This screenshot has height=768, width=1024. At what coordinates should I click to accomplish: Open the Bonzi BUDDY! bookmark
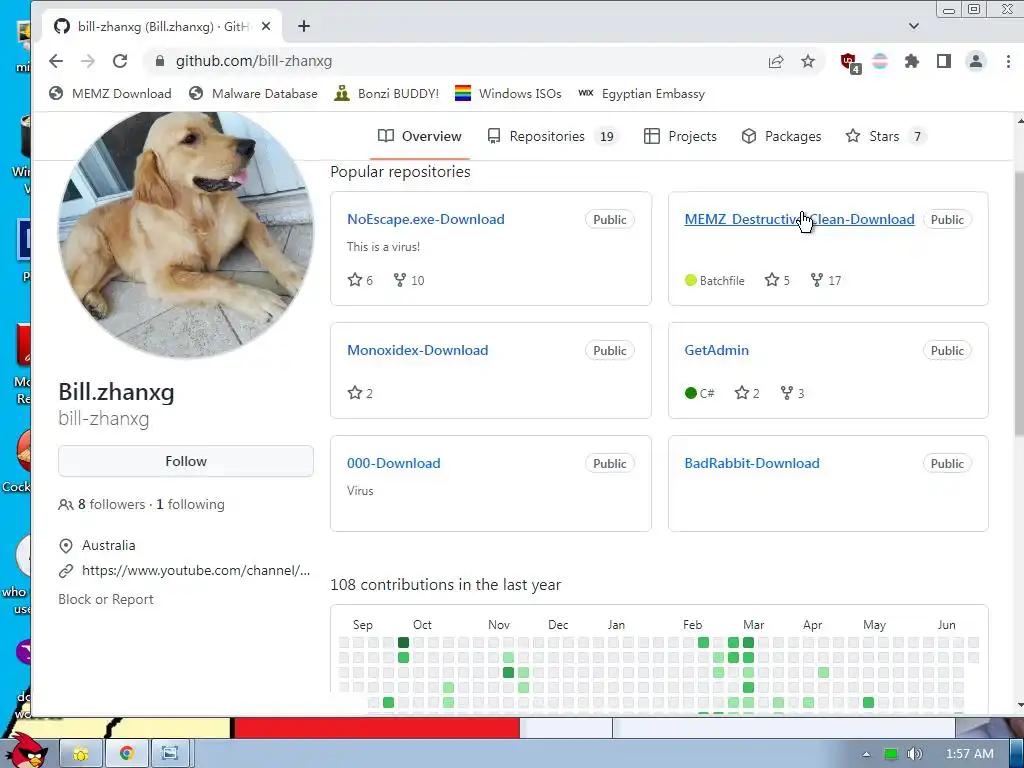pos(386,93)
